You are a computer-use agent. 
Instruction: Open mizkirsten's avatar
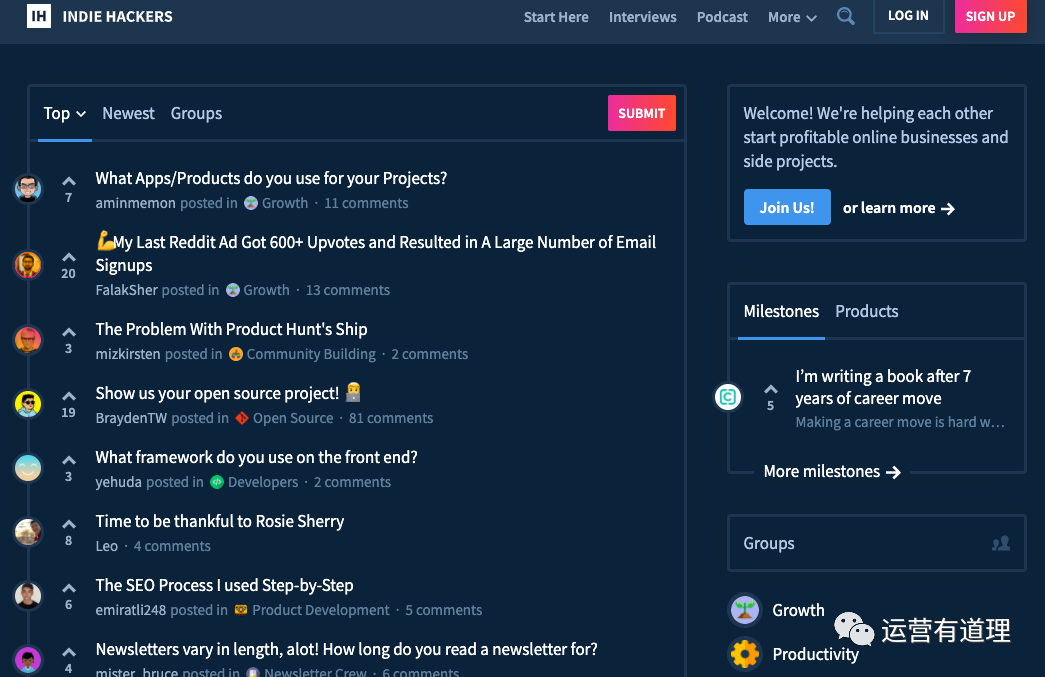(x=28, y=340)
